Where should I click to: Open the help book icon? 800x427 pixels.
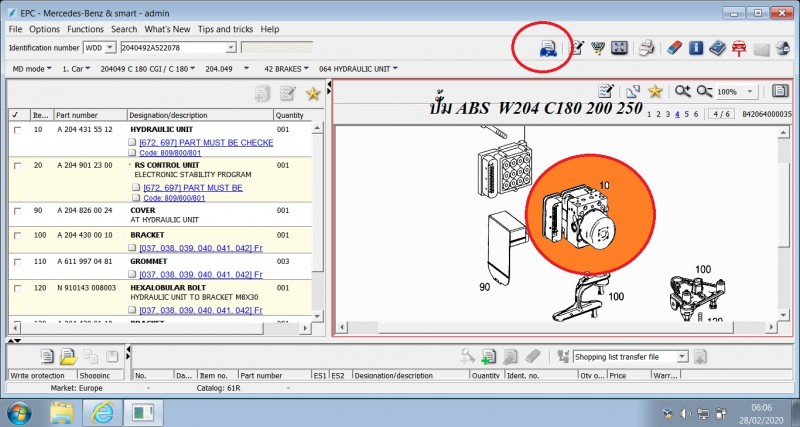(717, 48)
